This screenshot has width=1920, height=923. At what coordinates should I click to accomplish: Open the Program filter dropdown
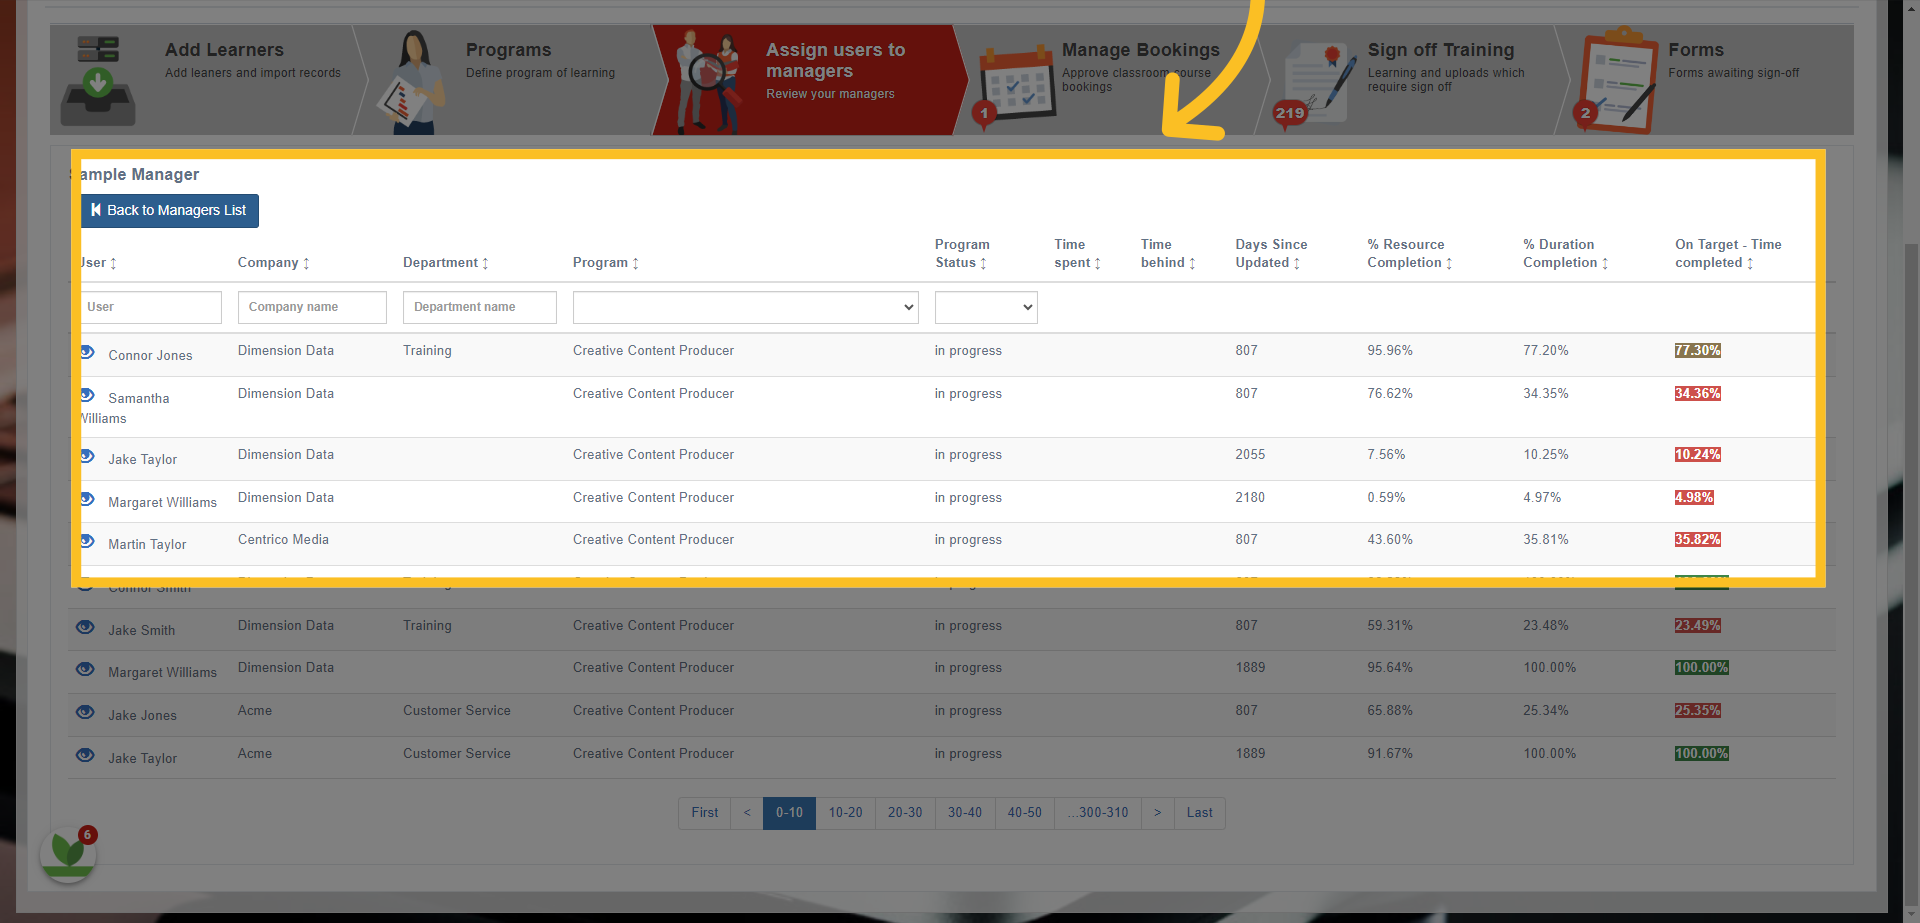(x=745, y=308)
